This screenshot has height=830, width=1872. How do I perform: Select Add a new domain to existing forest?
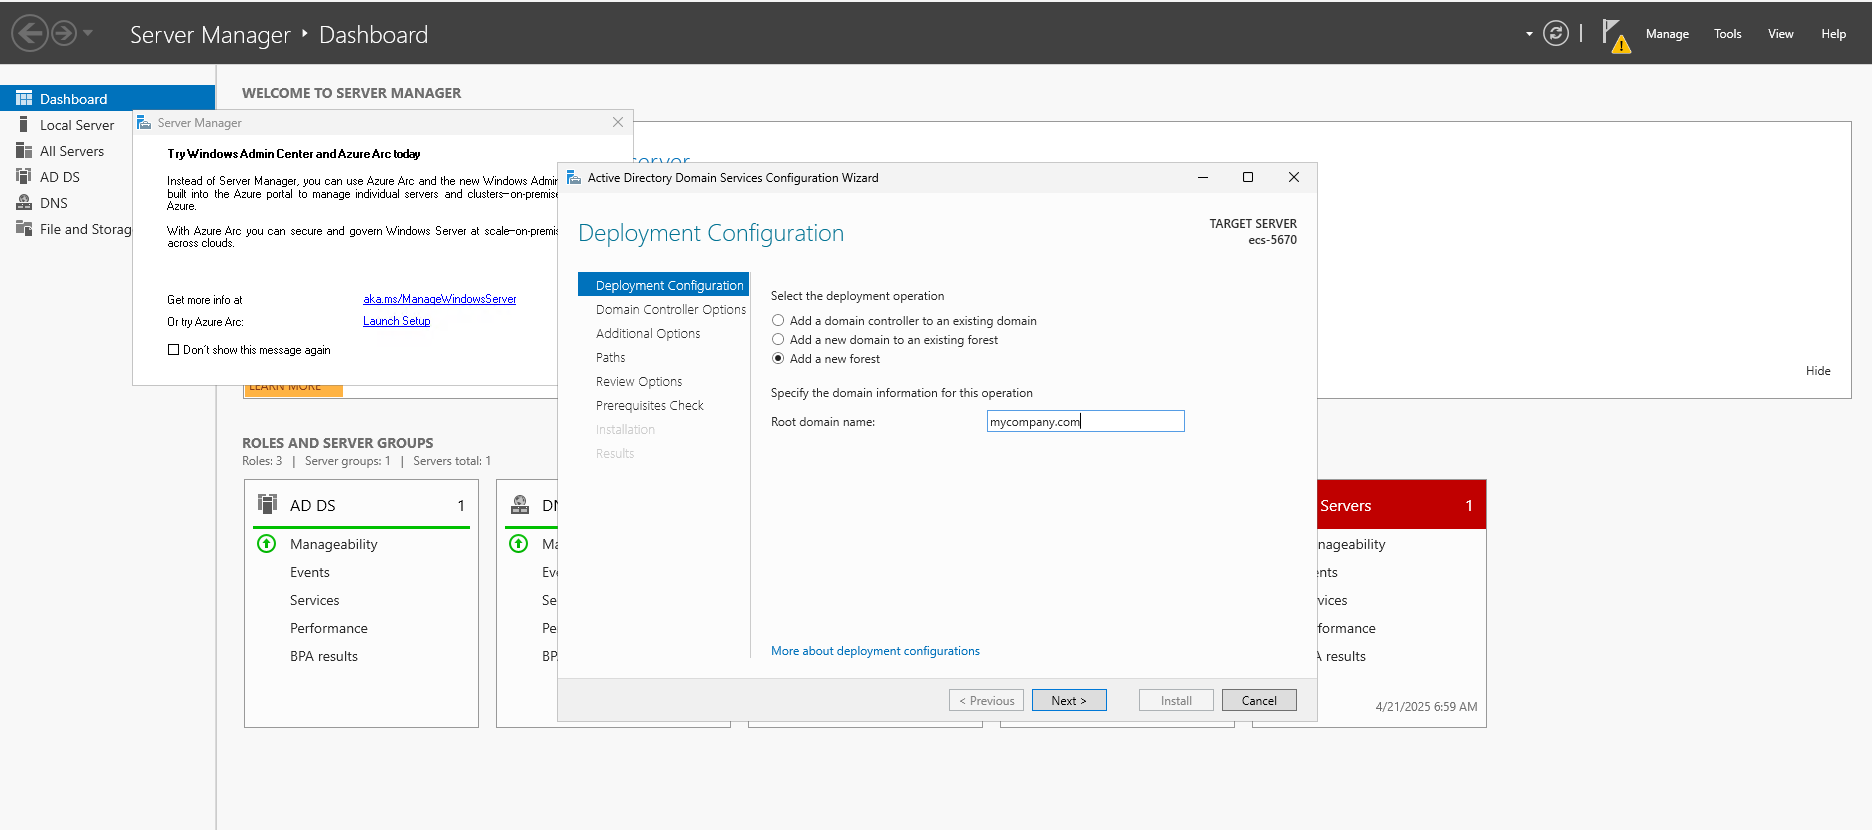click(778, 340)
